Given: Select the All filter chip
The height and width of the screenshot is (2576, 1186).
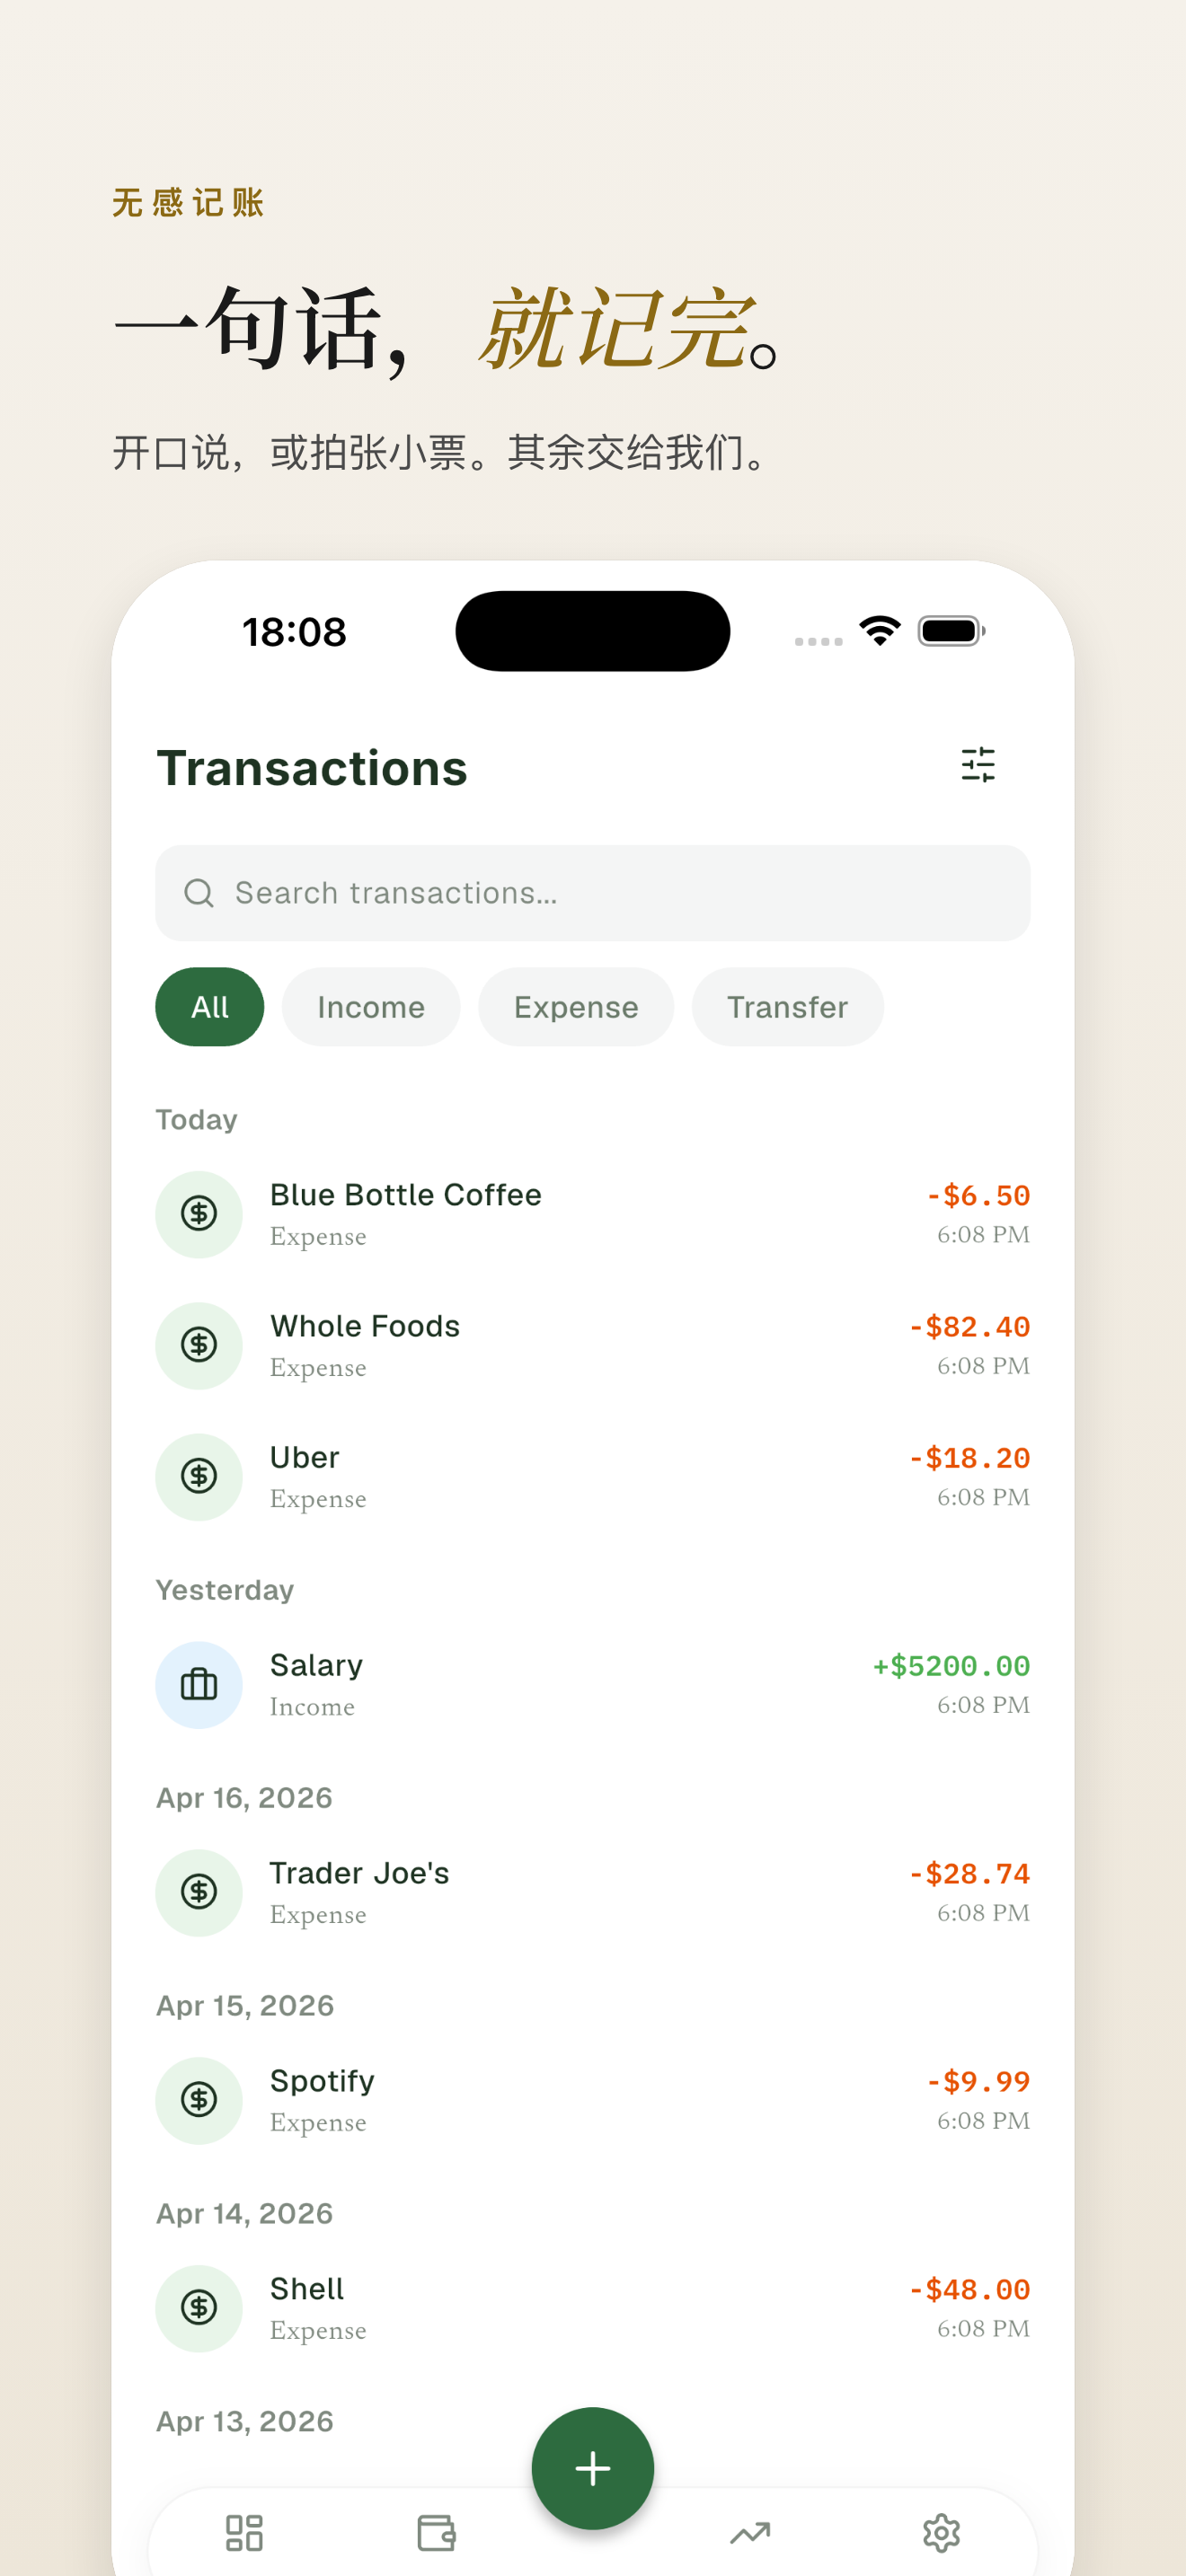Looking at the screenshot, I should coord(210,1007).
